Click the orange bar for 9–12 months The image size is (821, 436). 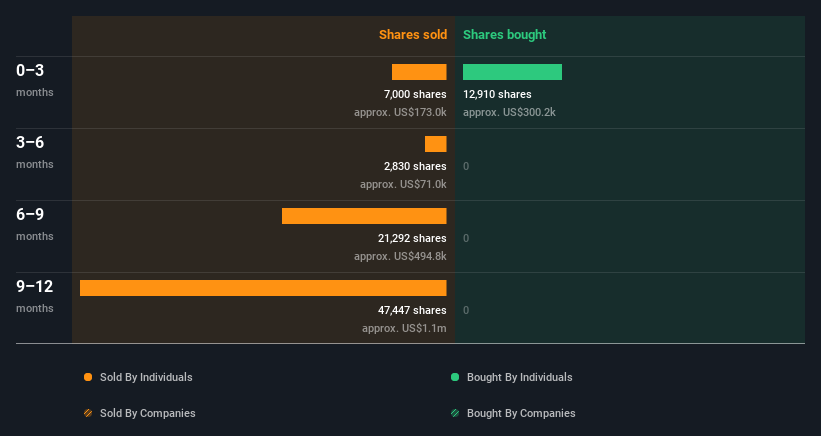pyautogui.click(x=263, y=288)
